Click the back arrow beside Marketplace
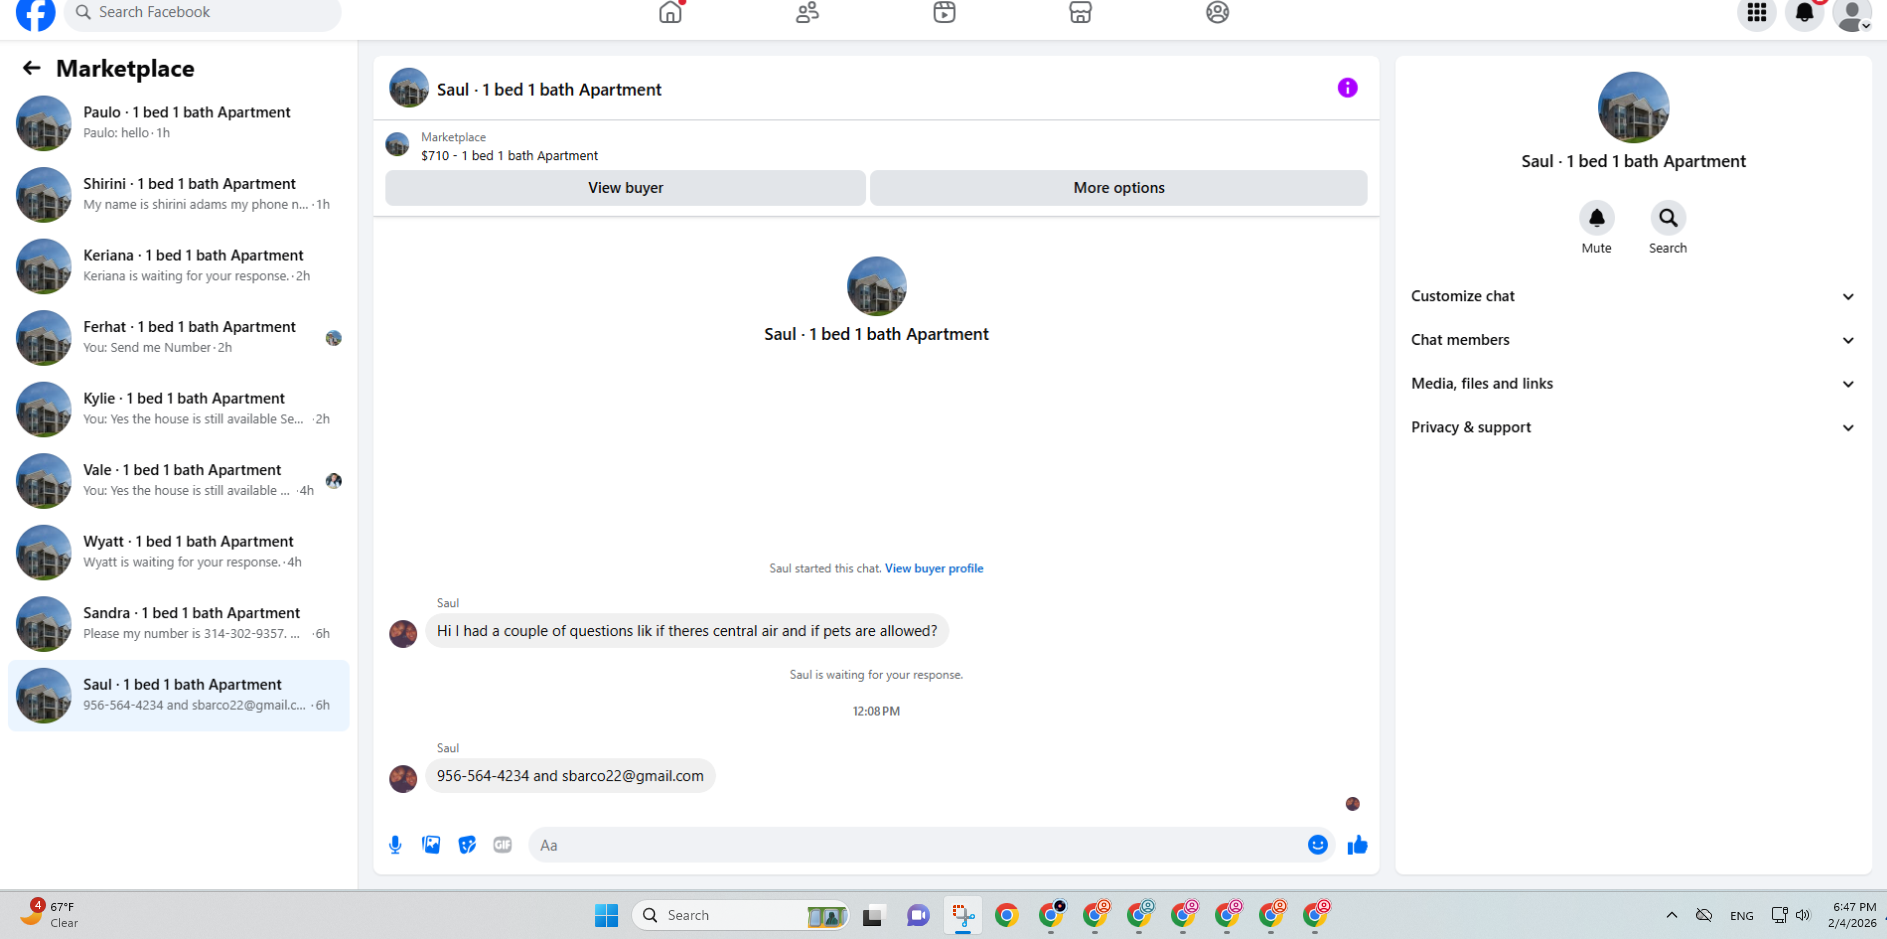The height and width of the screenshot is (939, 1887). click(32, 68)
